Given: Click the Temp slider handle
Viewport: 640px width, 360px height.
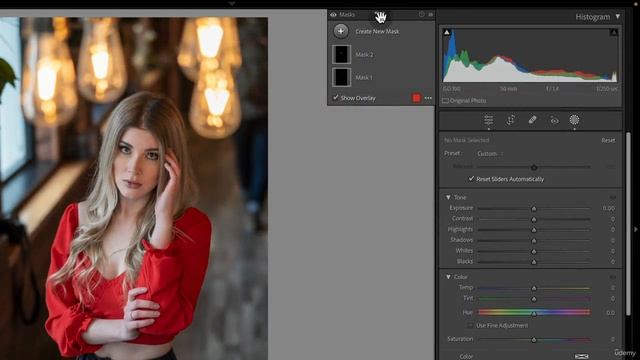Looking at the screenshot, I should [x=534, y=288].
